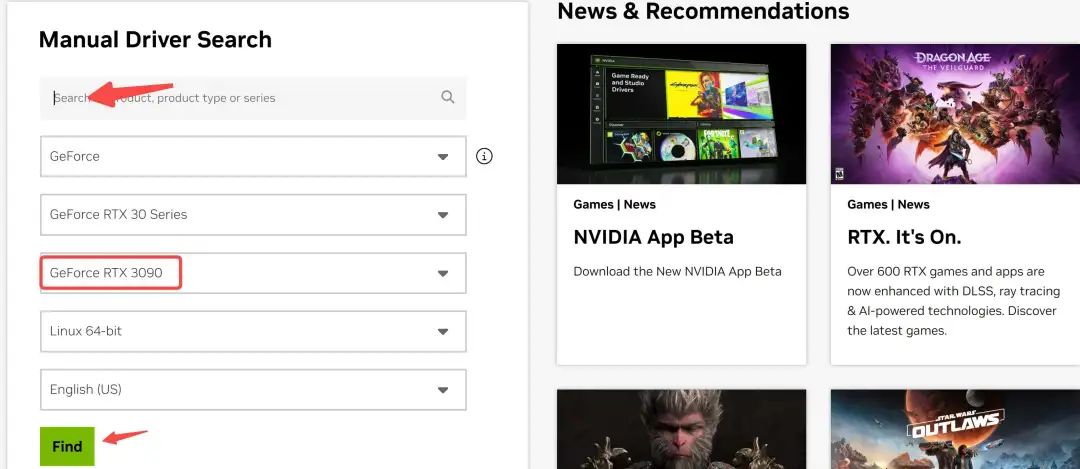Click News tag on the RTX card

914,204
